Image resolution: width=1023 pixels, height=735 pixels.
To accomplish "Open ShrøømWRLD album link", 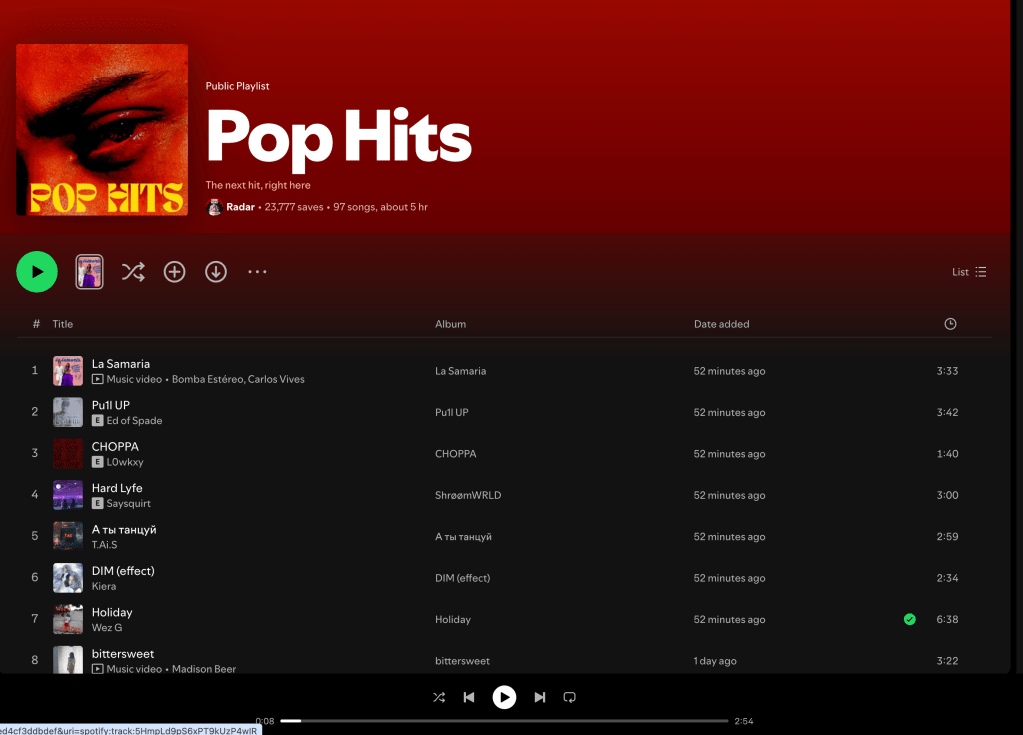I will point(468,495).
